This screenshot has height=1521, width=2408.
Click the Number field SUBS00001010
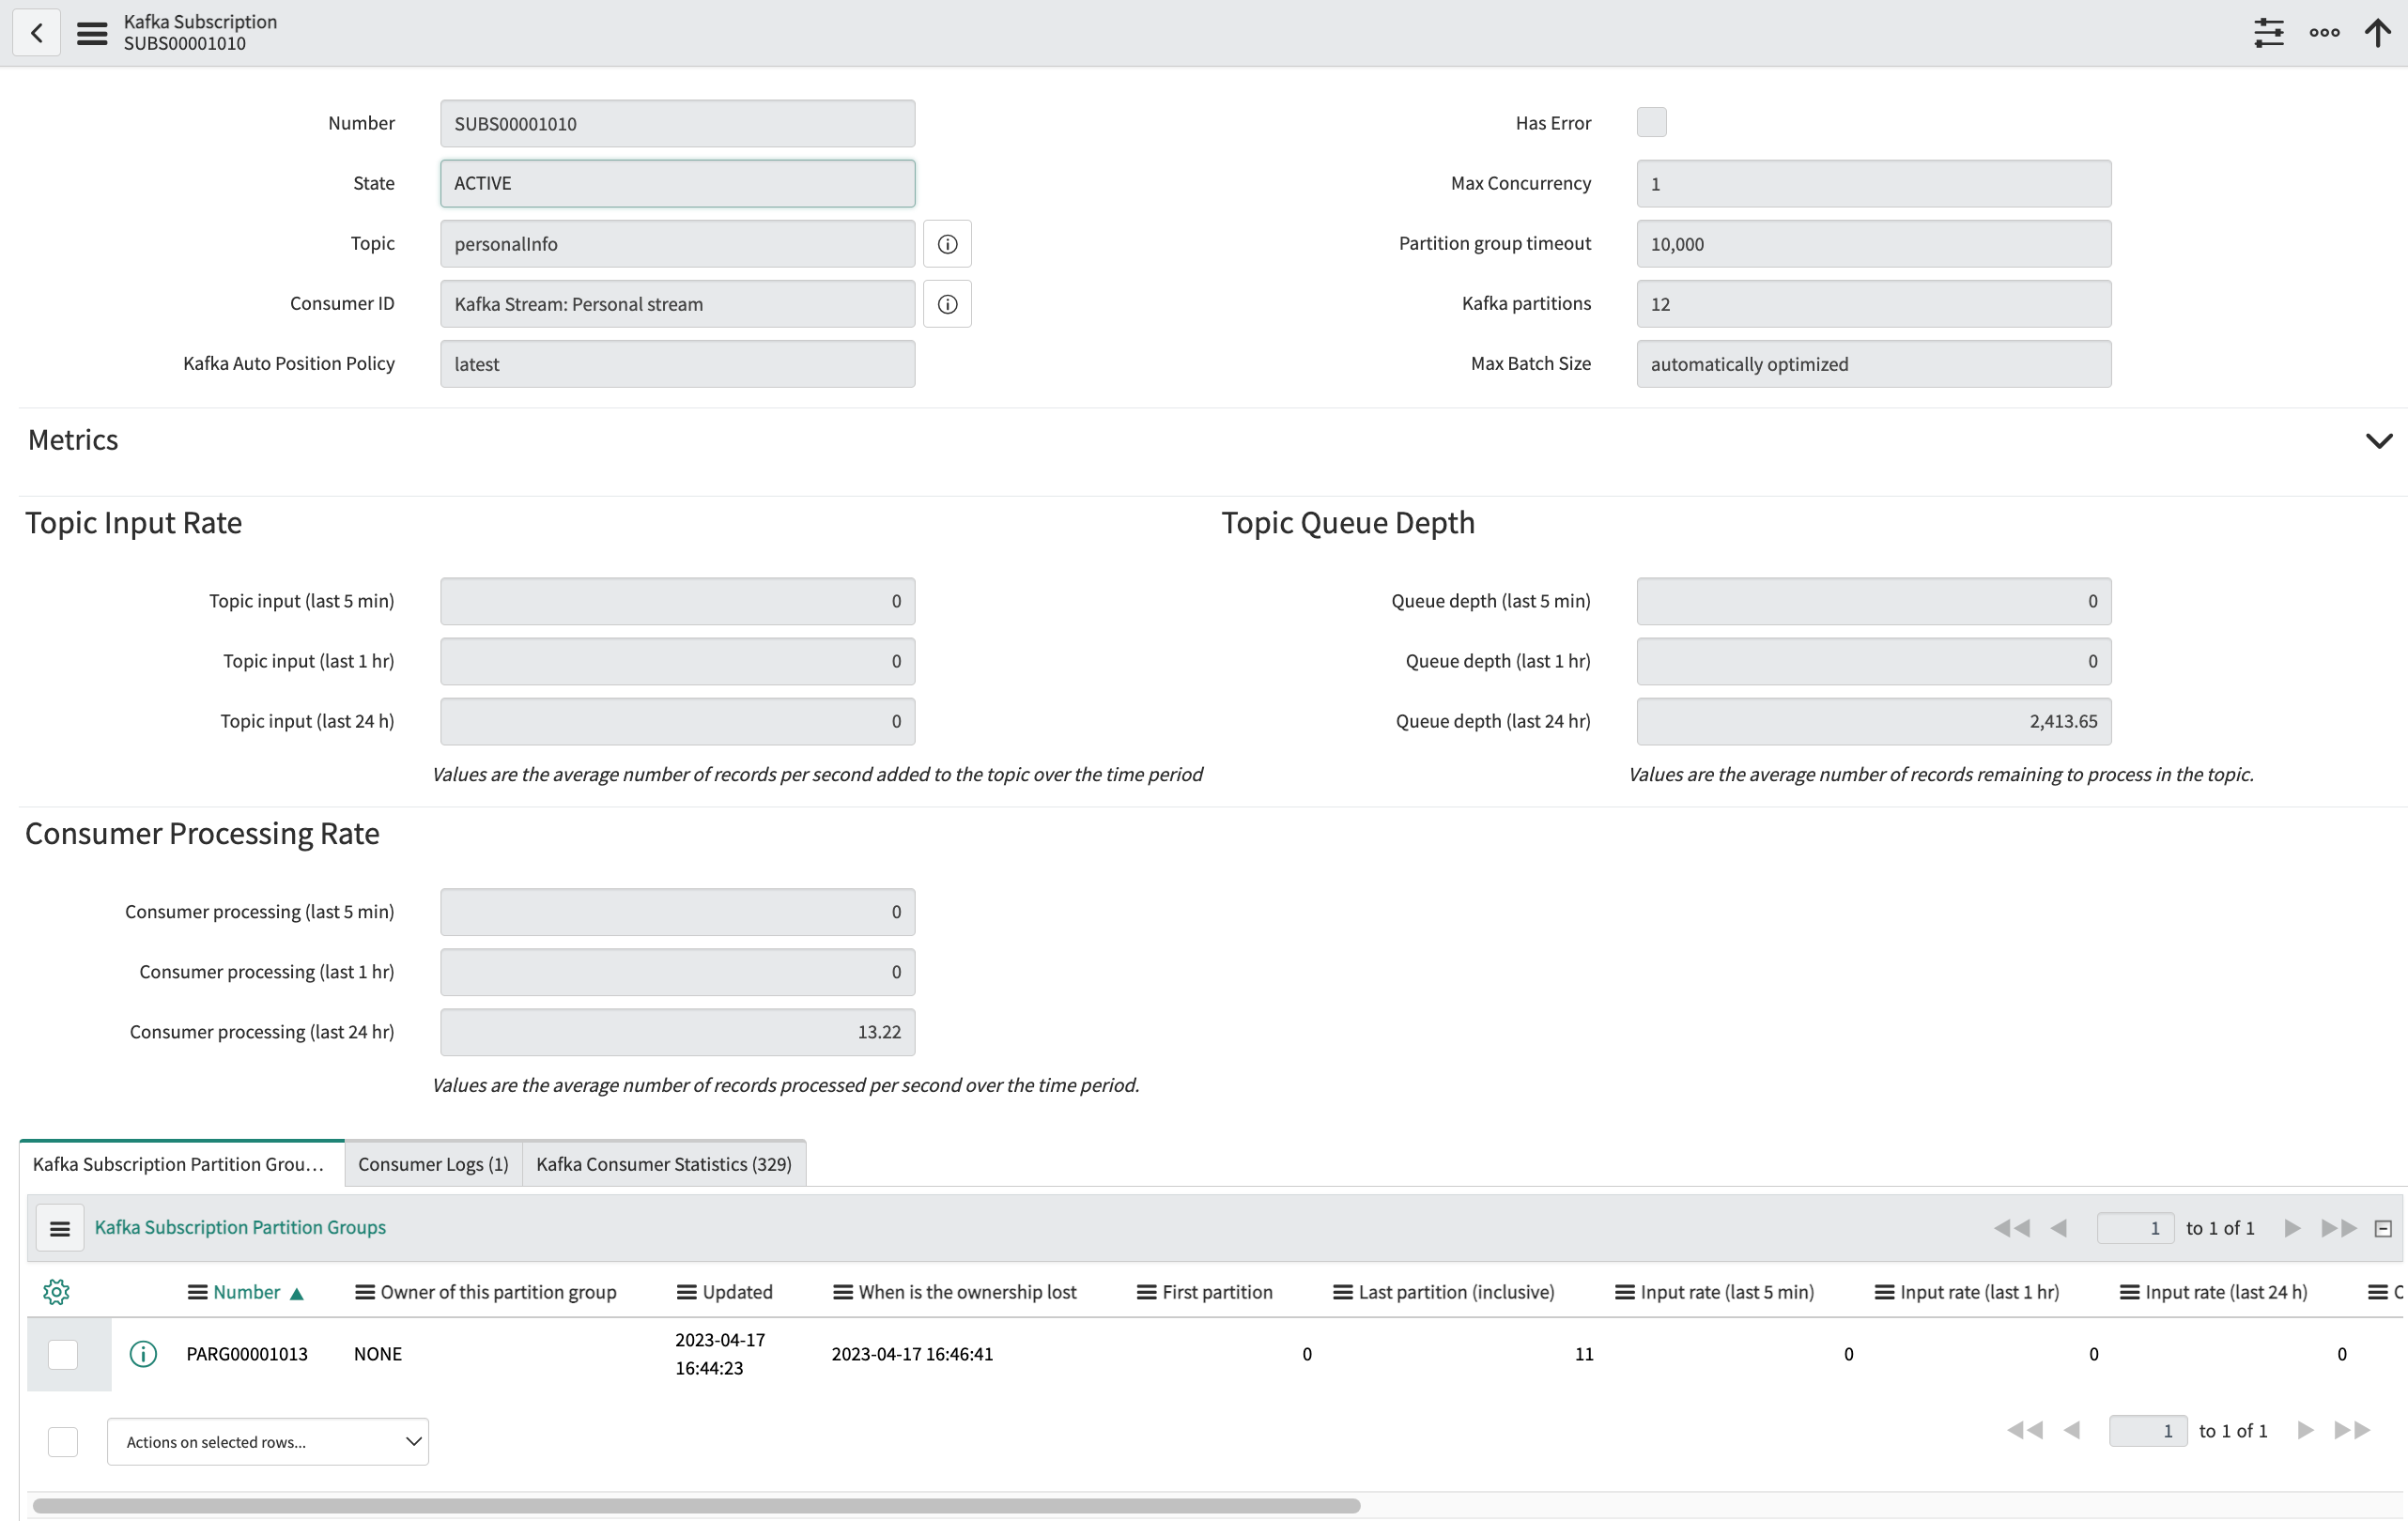(678, 124)
